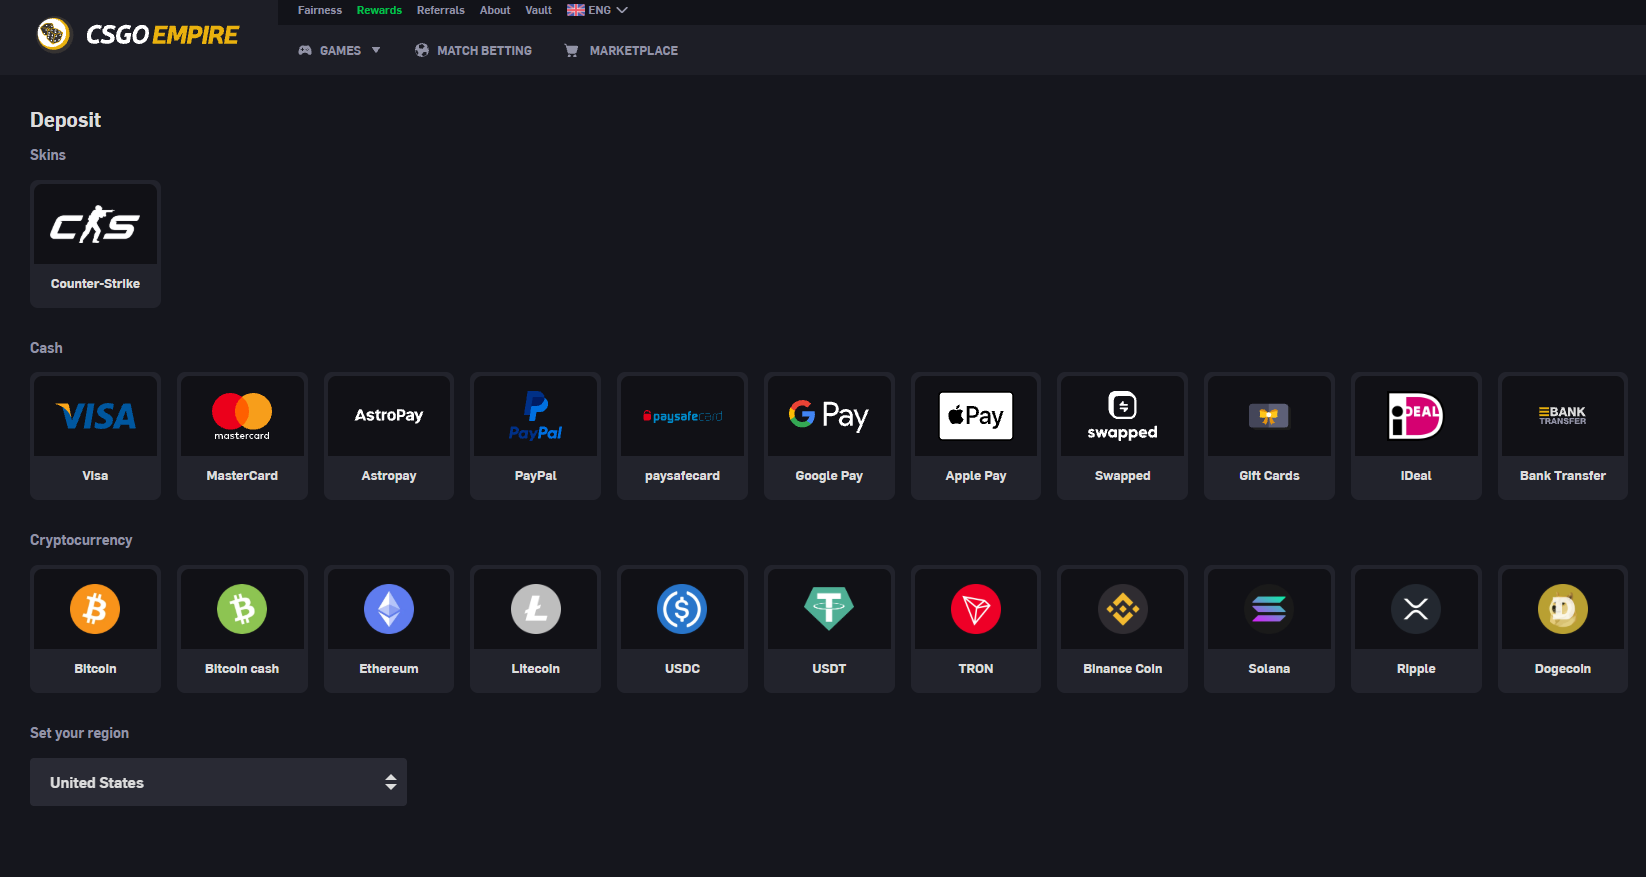The width and height of the screenshot is (1646, 877).
Task: Go to Match Betting
Action: pyautogui.click(x=473, y=50)
